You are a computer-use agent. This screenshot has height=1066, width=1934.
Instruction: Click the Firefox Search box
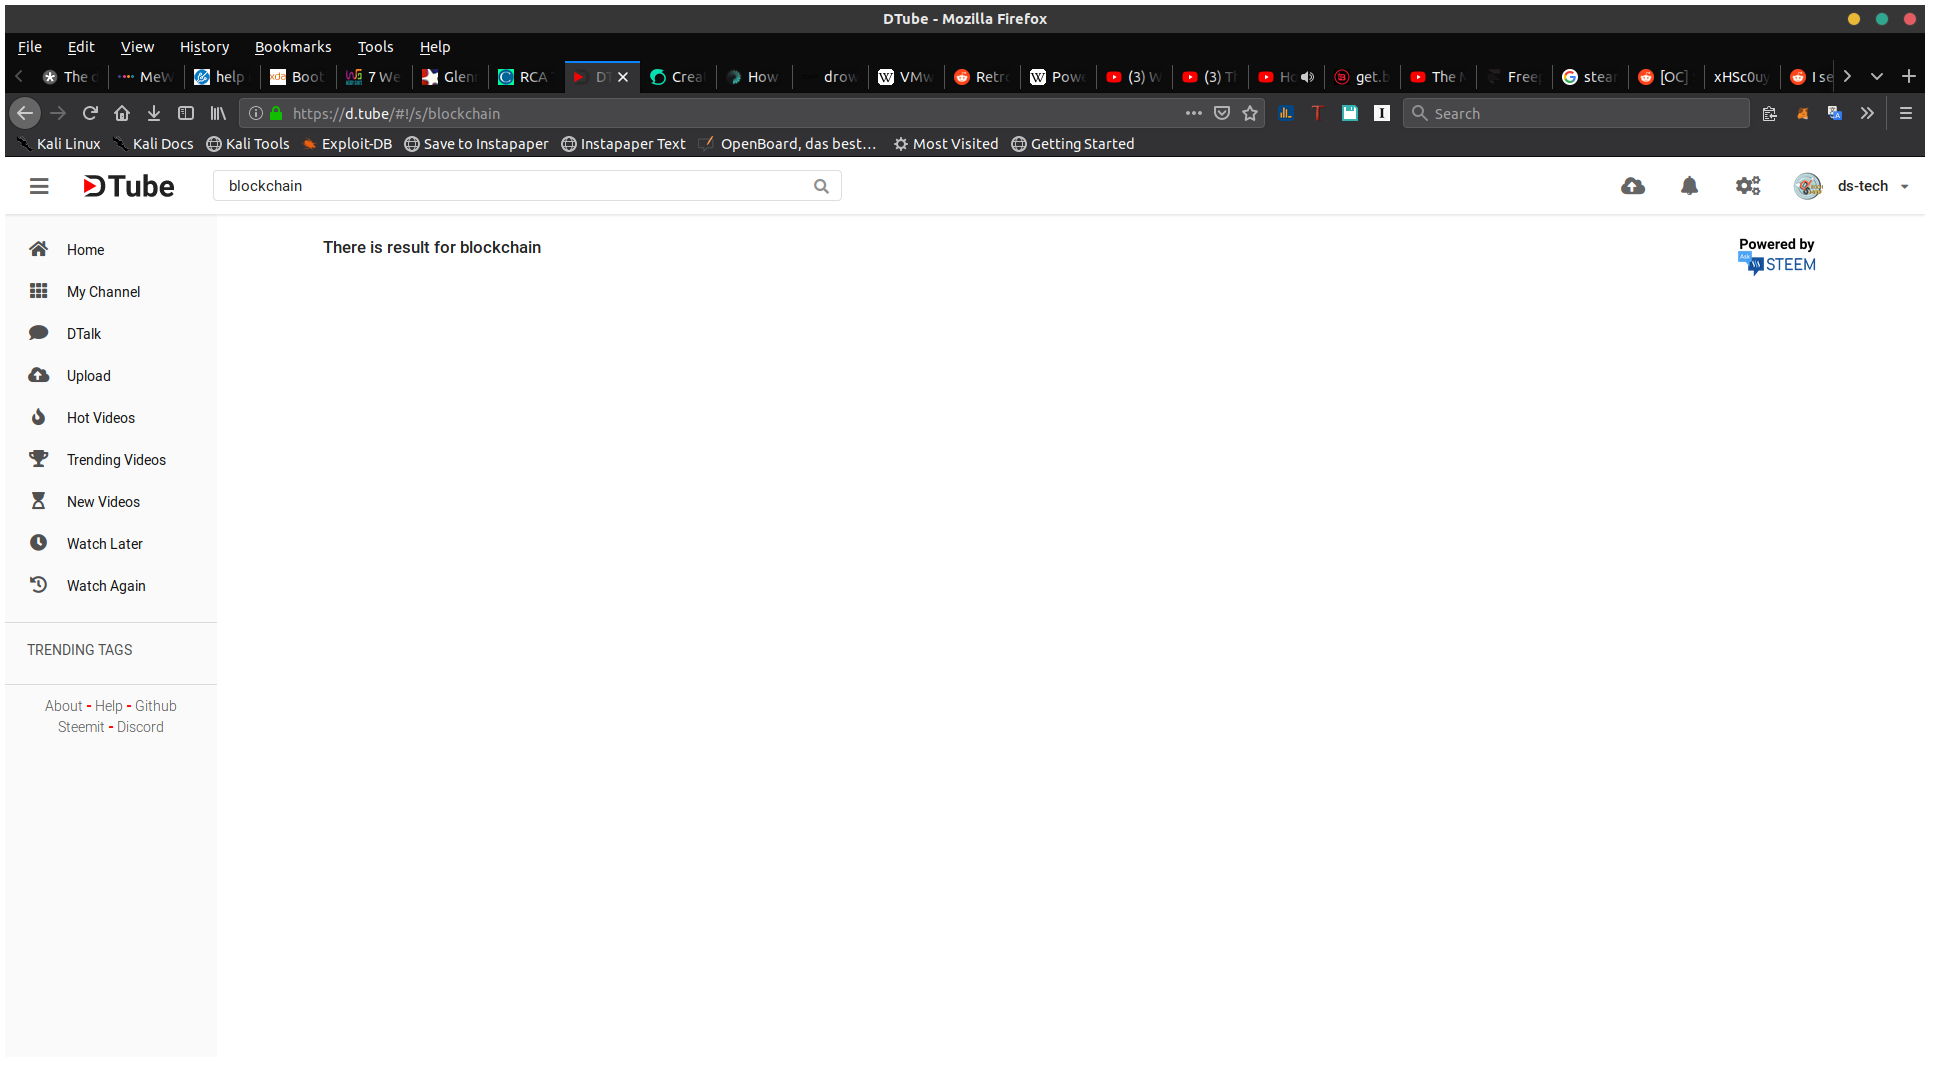coord(1576,113)
